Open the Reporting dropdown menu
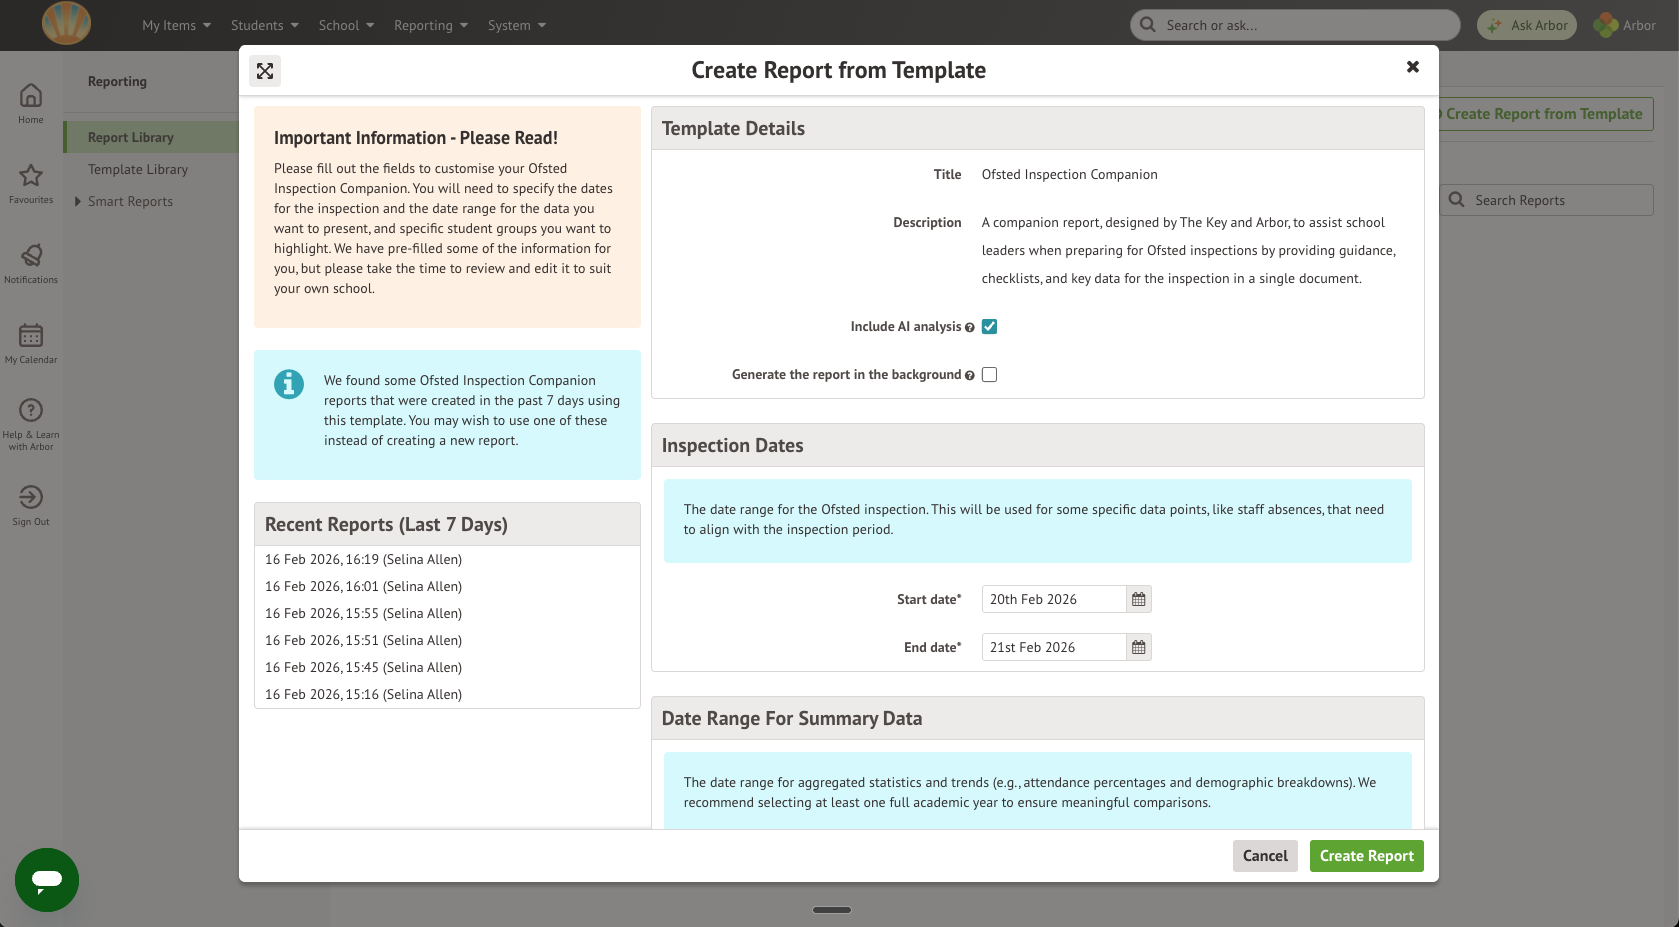 pyautogui.click(x=430, y=25)
